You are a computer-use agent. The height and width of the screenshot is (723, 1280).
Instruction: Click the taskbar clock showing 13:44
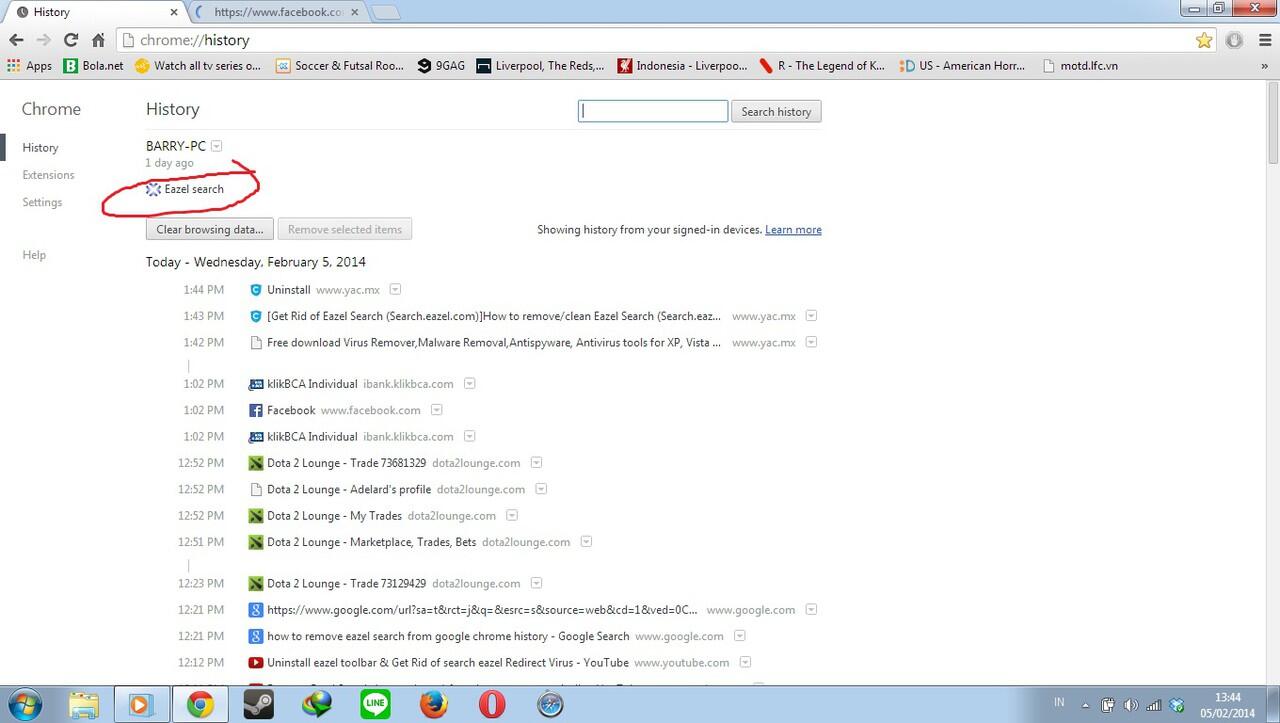(x=1227, y=705)
